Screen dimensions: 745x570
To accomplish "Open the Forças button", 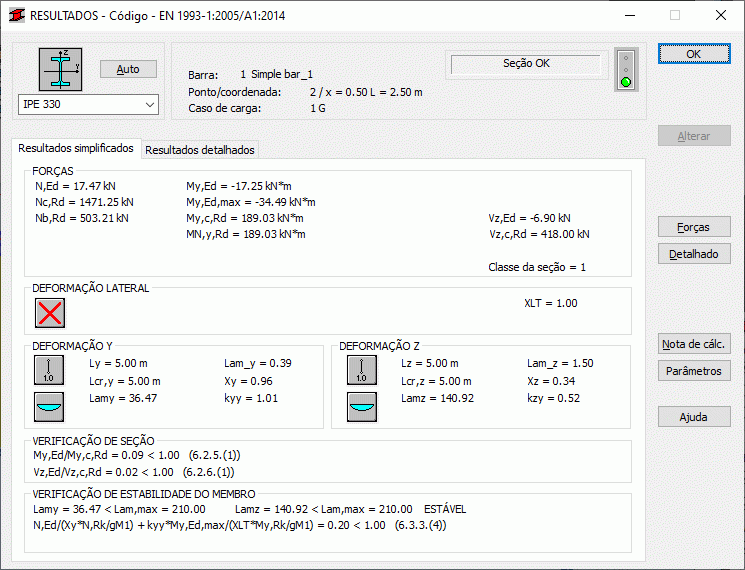I will click(x=694, y=227).
